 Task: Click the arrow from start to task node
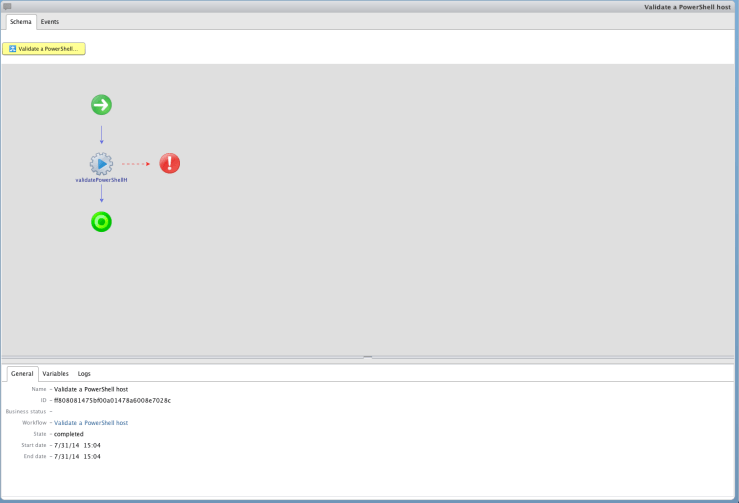coord(101,134)
